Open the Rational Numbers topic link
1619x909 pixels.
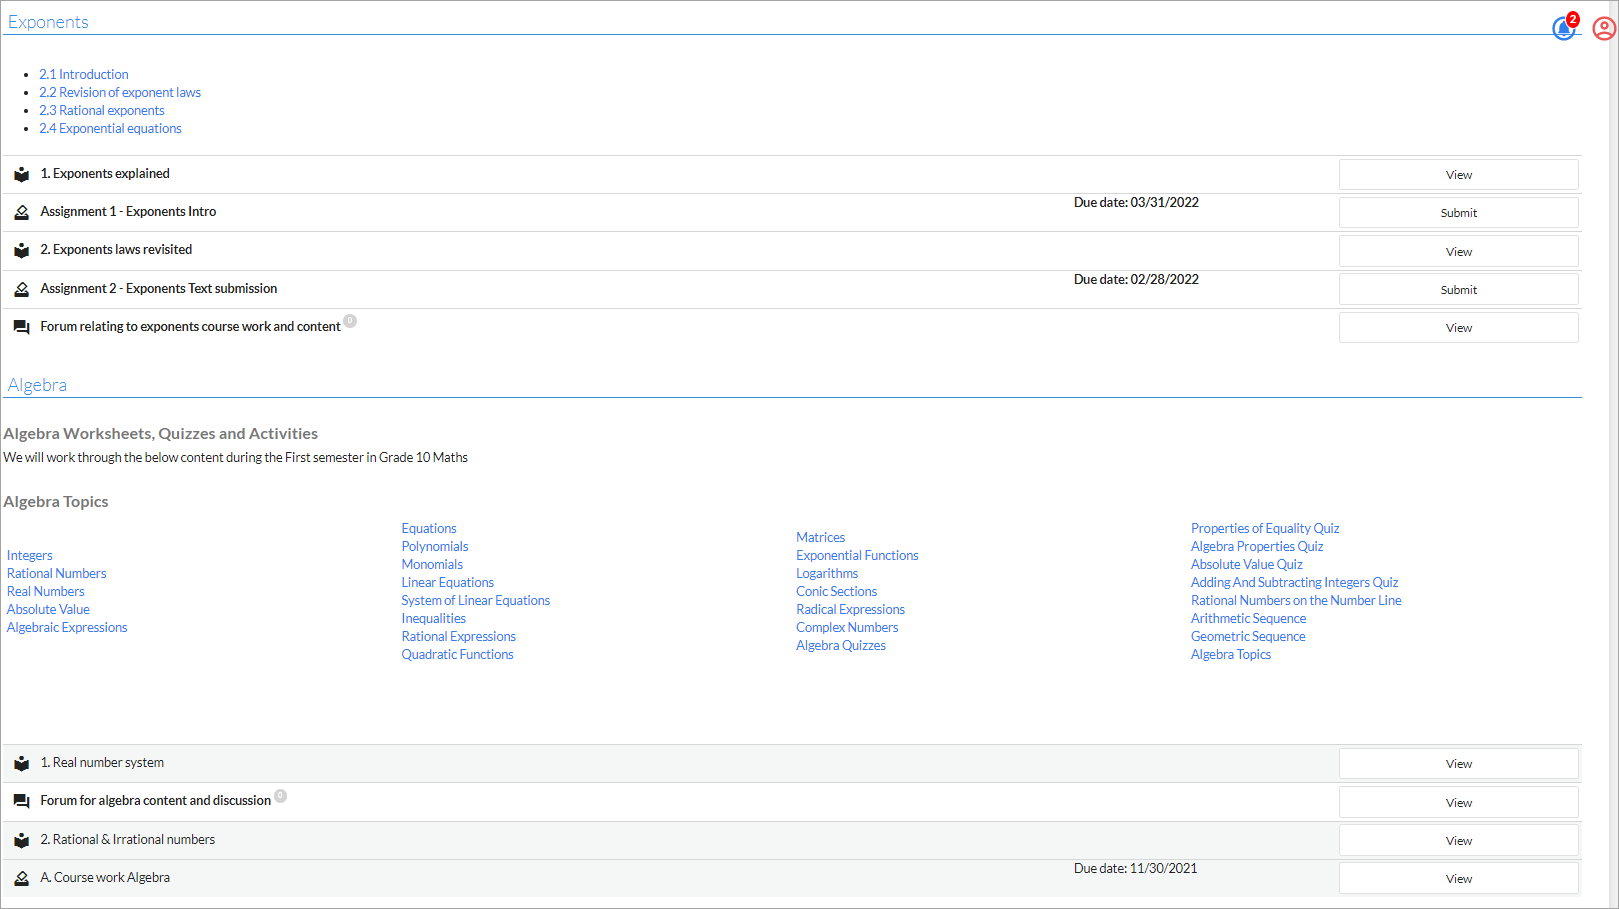(x=56, y=574)
